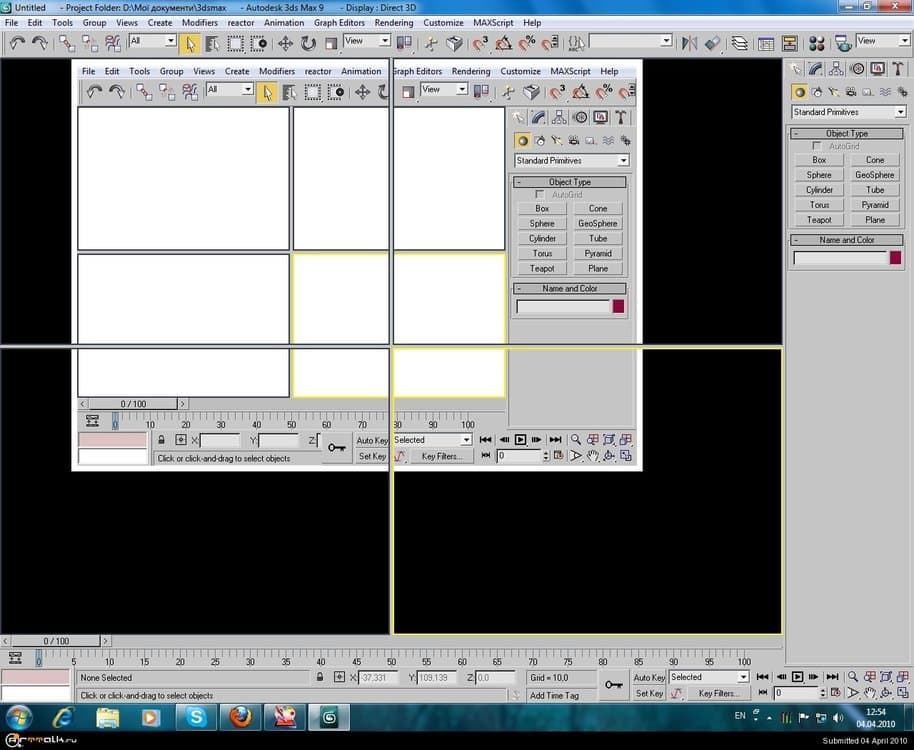Click the Mirror tool icon in the main toolbar
Screen dimensions: 914x750
[x=689, y=43]
